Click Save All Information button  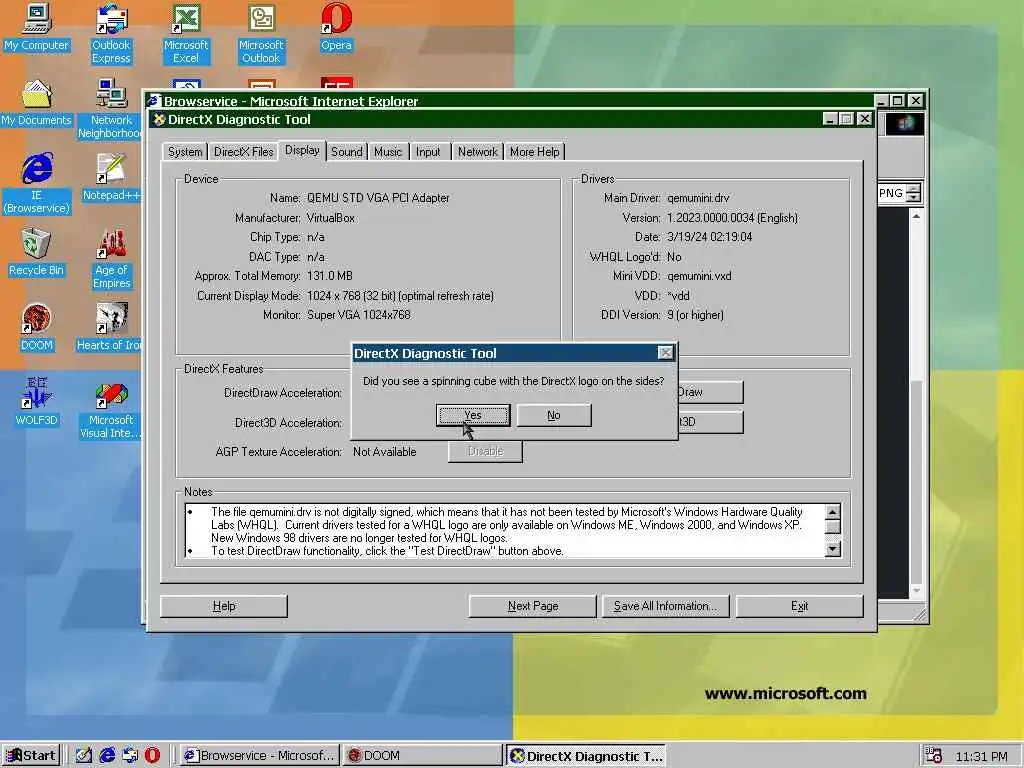666,606
